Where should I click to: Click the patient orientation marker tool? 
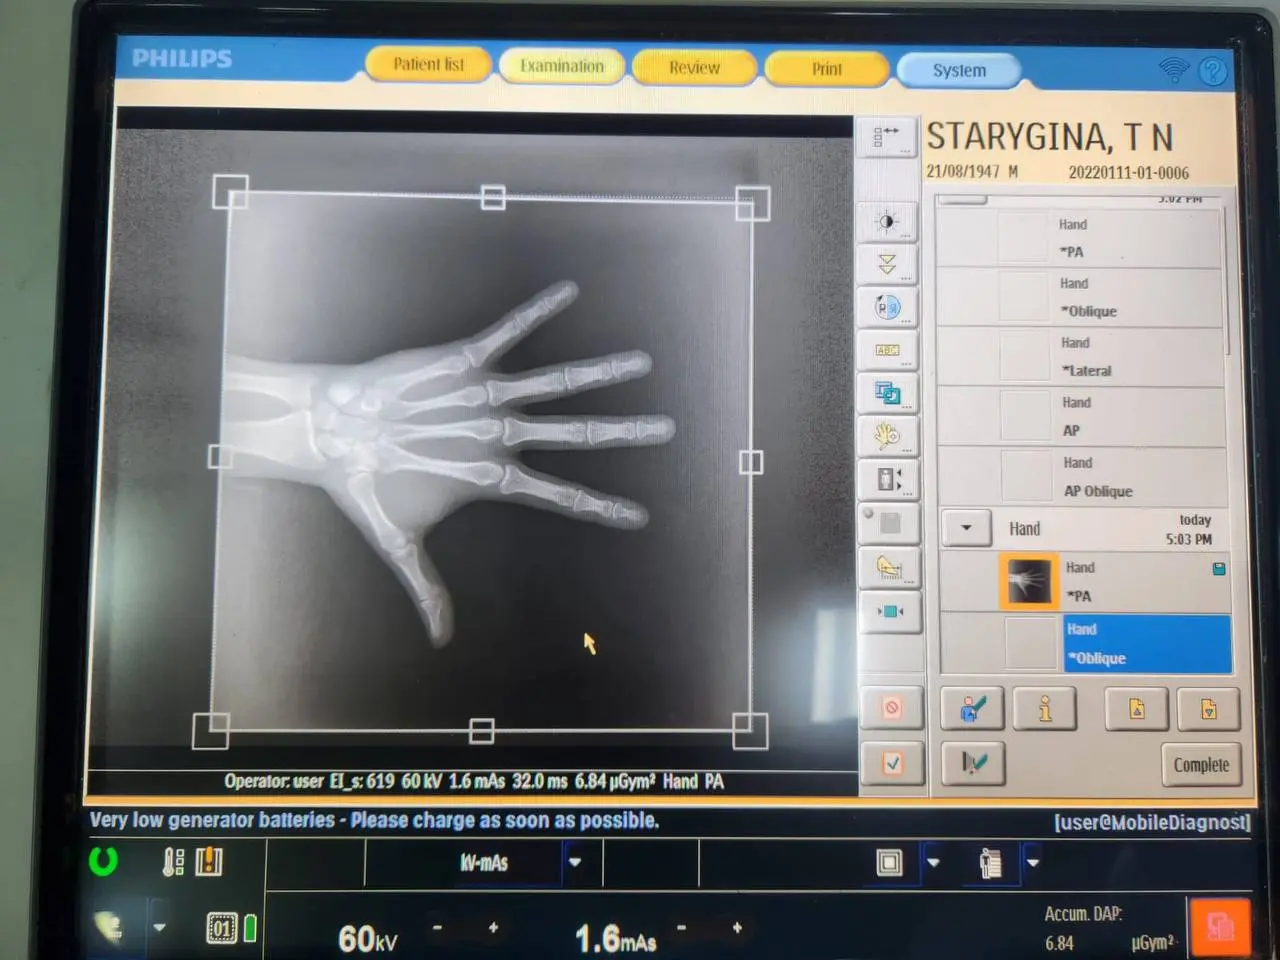pos(889,480)
